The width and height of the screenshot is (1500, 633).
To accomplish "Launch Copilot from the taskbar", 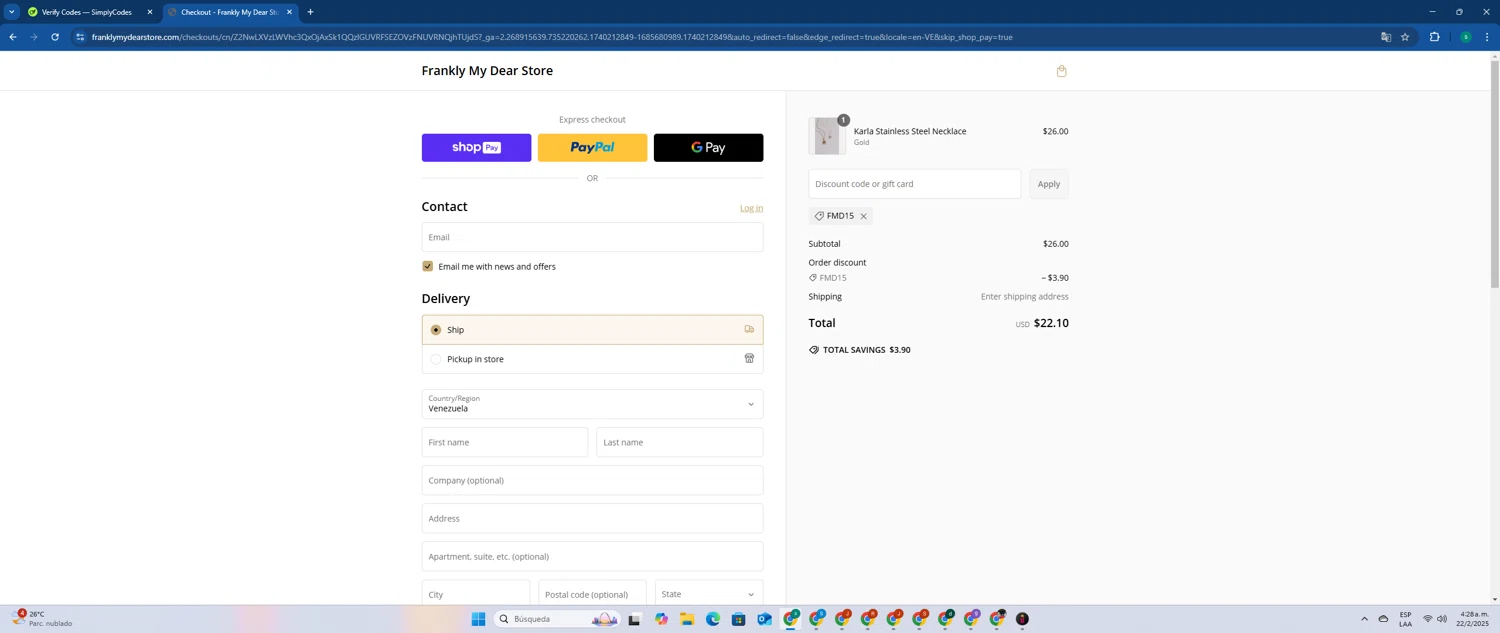I will pos(661,619).
